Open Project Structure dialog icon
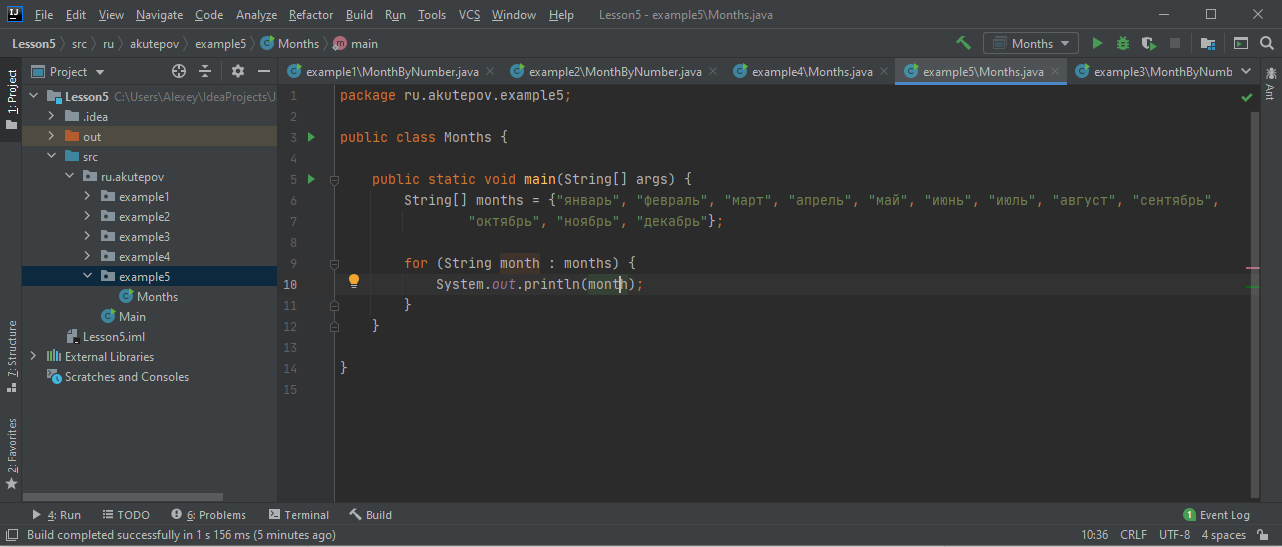The image size is (1282, 547). (1208, 43)
